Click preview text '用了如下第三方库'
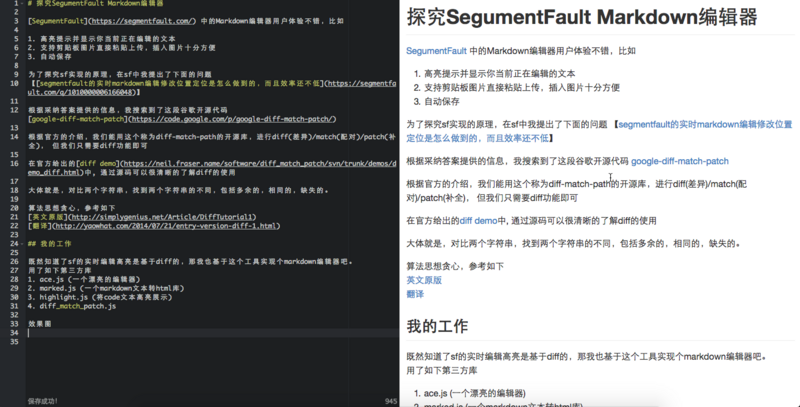Screen dimensions: 800x407 coord(441,371)
